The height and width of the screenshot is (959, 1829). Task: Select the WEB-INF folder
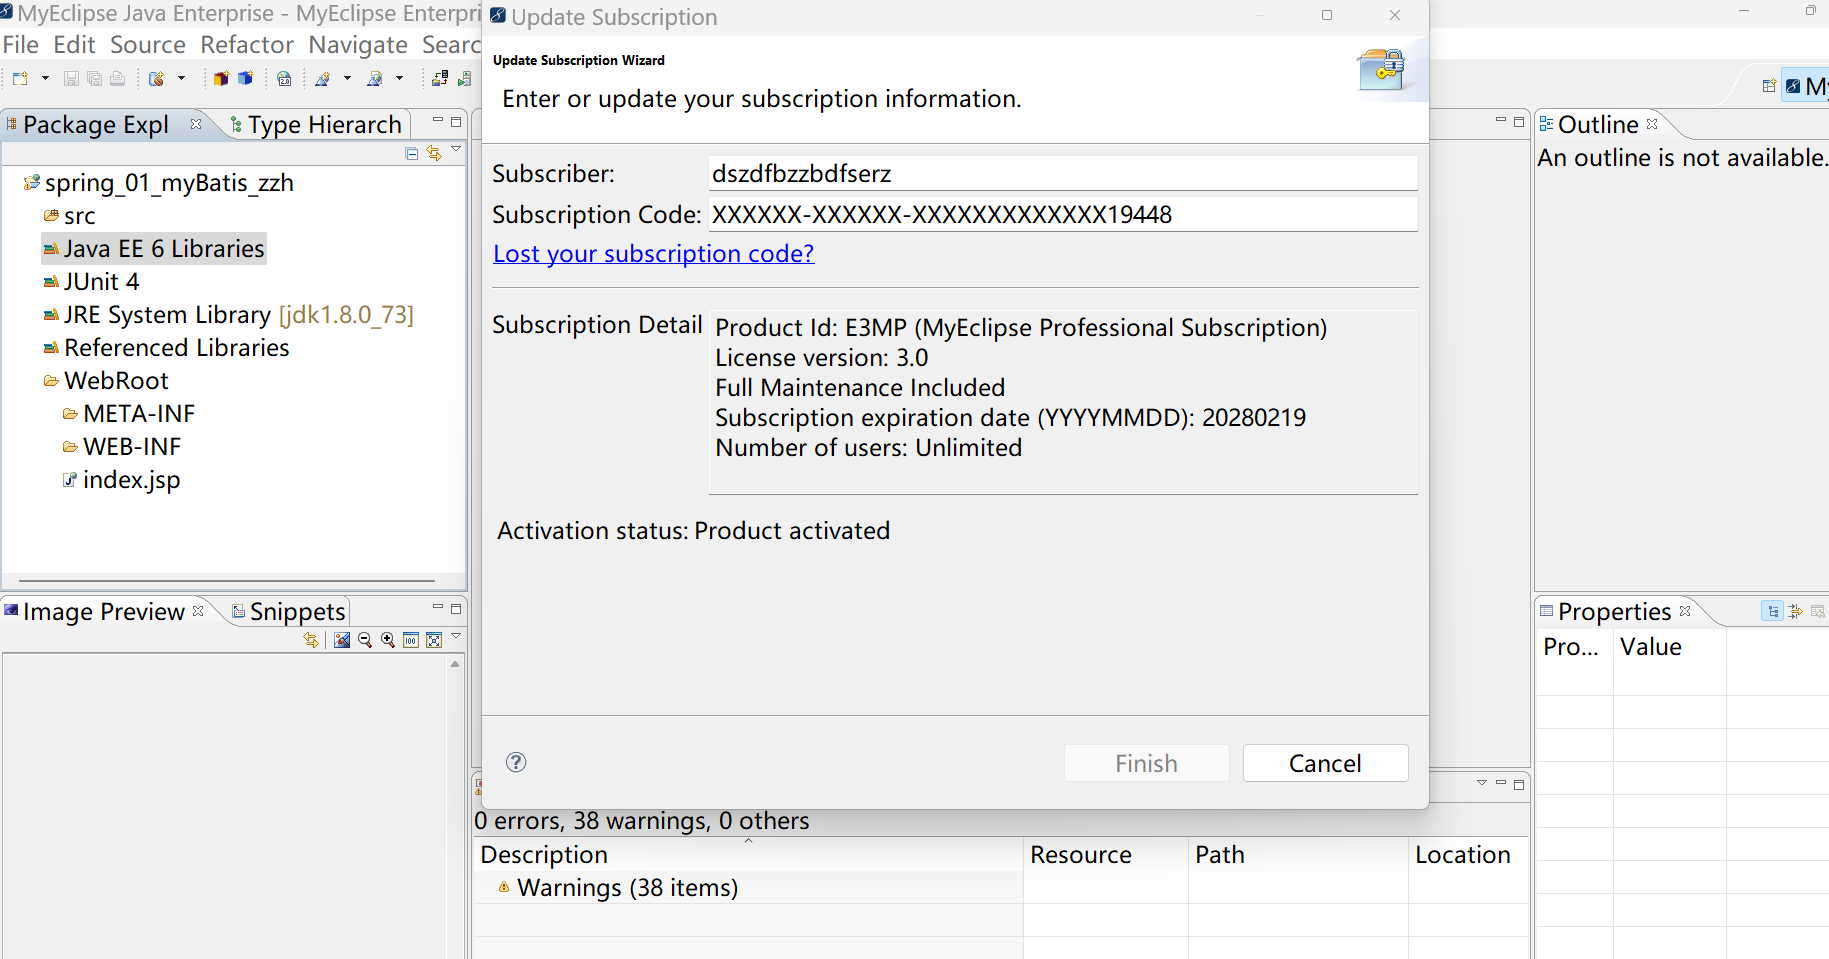(132, 447)
